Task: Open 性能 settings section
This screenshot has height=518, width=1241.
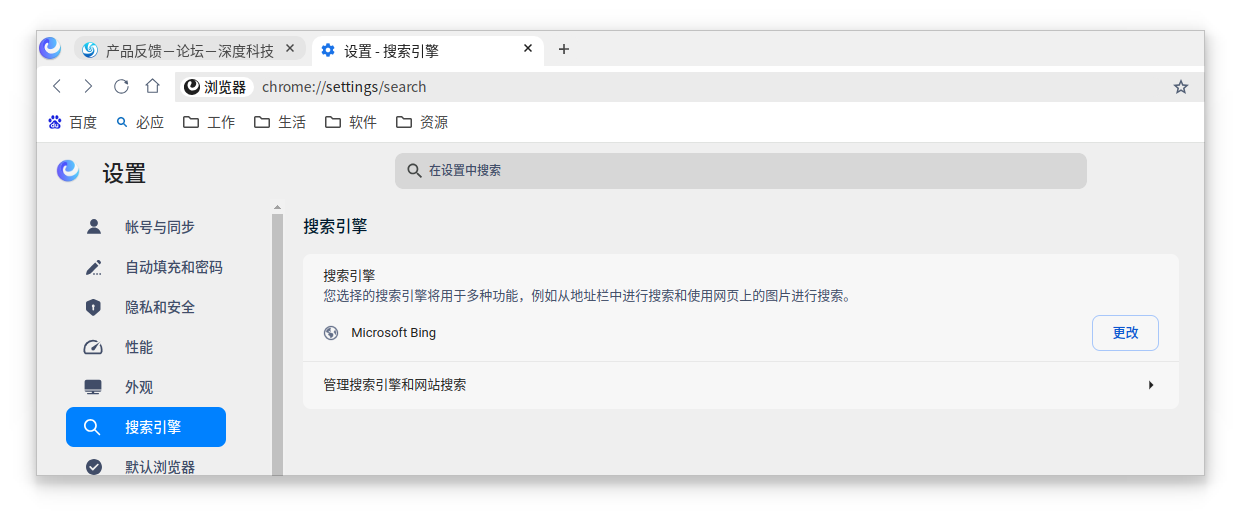Action: pos(146,347)
